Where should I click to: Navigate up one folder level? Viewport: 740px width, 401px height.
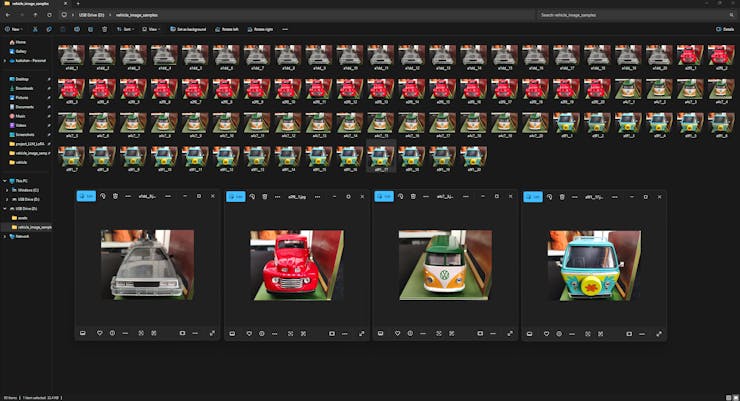point(35,15)
